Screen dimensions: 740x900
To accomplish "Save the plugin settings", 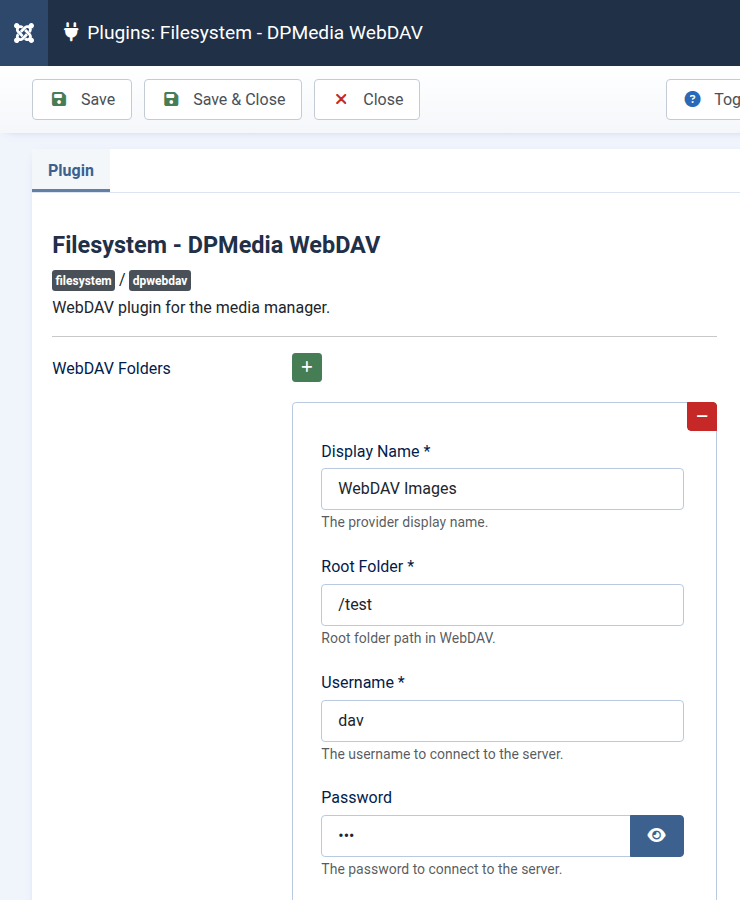I will 82,99.
